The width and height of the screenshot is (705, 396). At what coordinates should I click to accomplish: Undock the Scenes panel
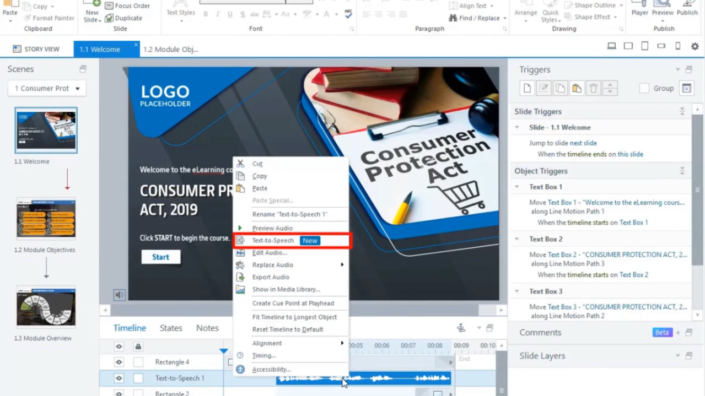coord(83,69)
